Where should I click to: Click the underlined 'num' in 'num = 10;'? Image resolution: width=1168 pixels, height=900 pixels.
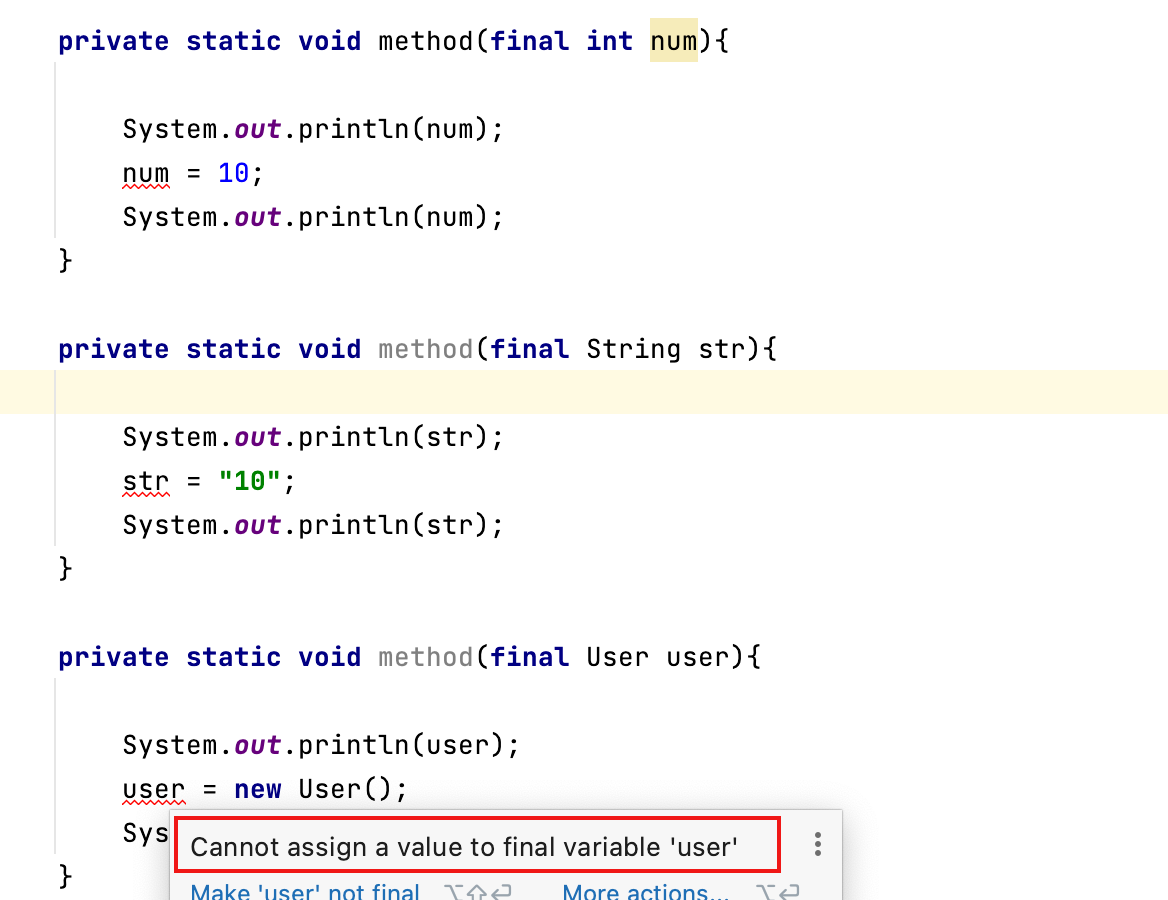point(146,174)
